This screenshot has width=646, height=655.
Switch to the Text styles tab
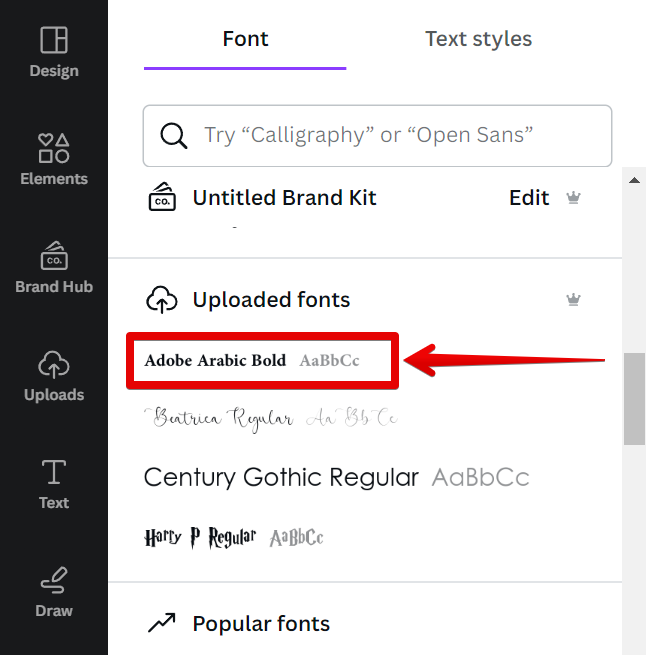point(478,40)
